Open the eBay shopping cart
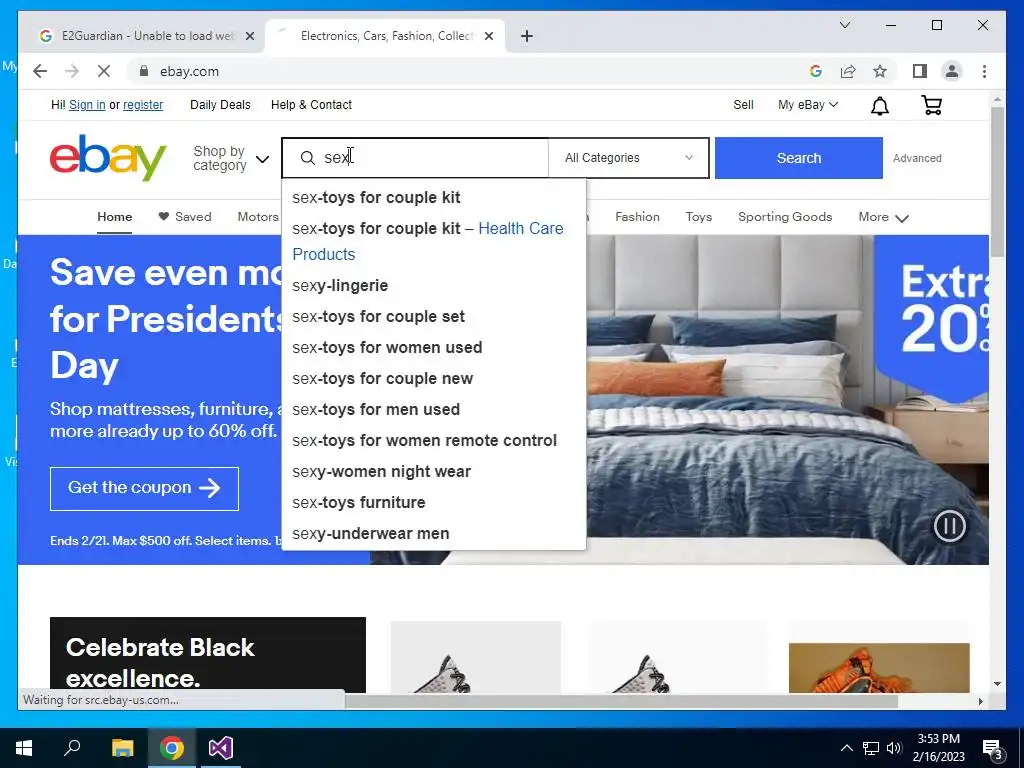The width and height of the screenshot is (1024, 768). (931, 105)
